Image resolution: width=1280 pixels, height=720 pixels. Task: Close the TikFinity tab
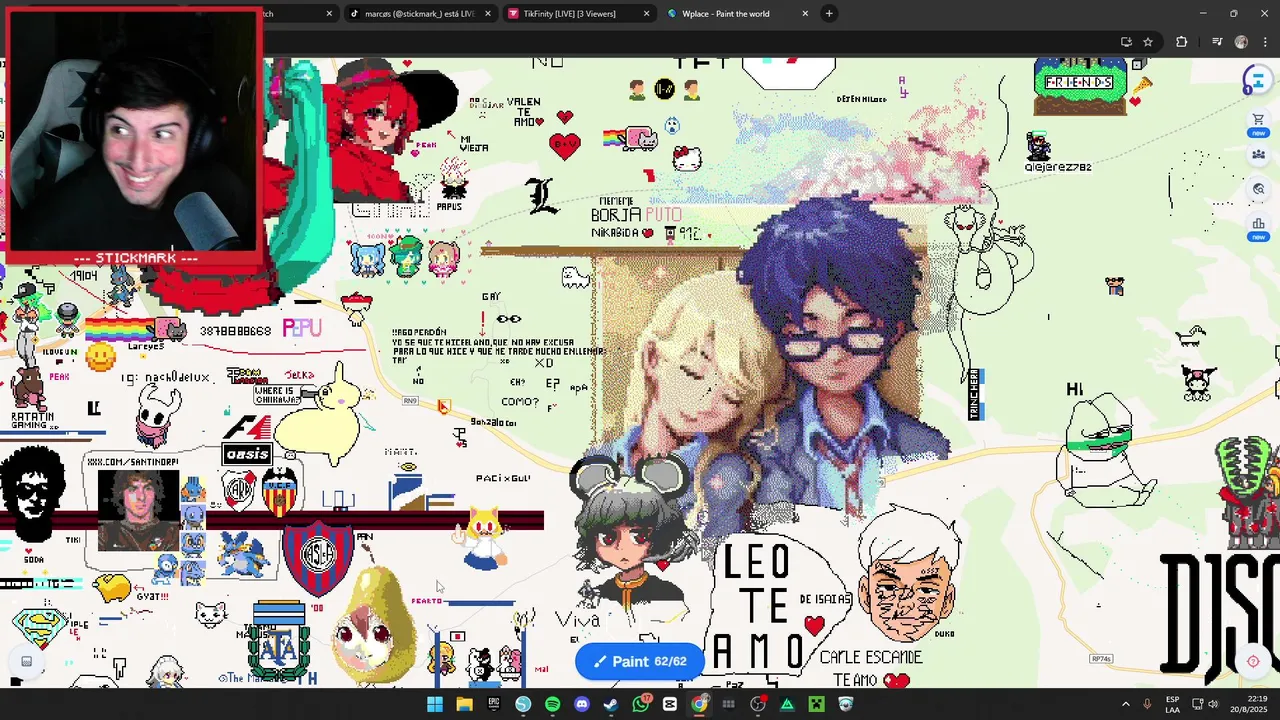point(646,13)
